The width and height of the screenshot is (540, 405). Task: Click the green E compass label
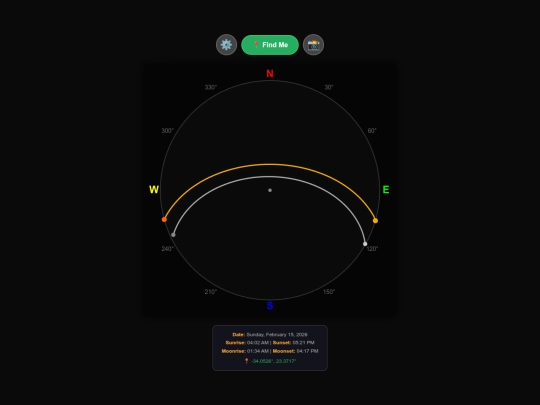tap(386, 190)
